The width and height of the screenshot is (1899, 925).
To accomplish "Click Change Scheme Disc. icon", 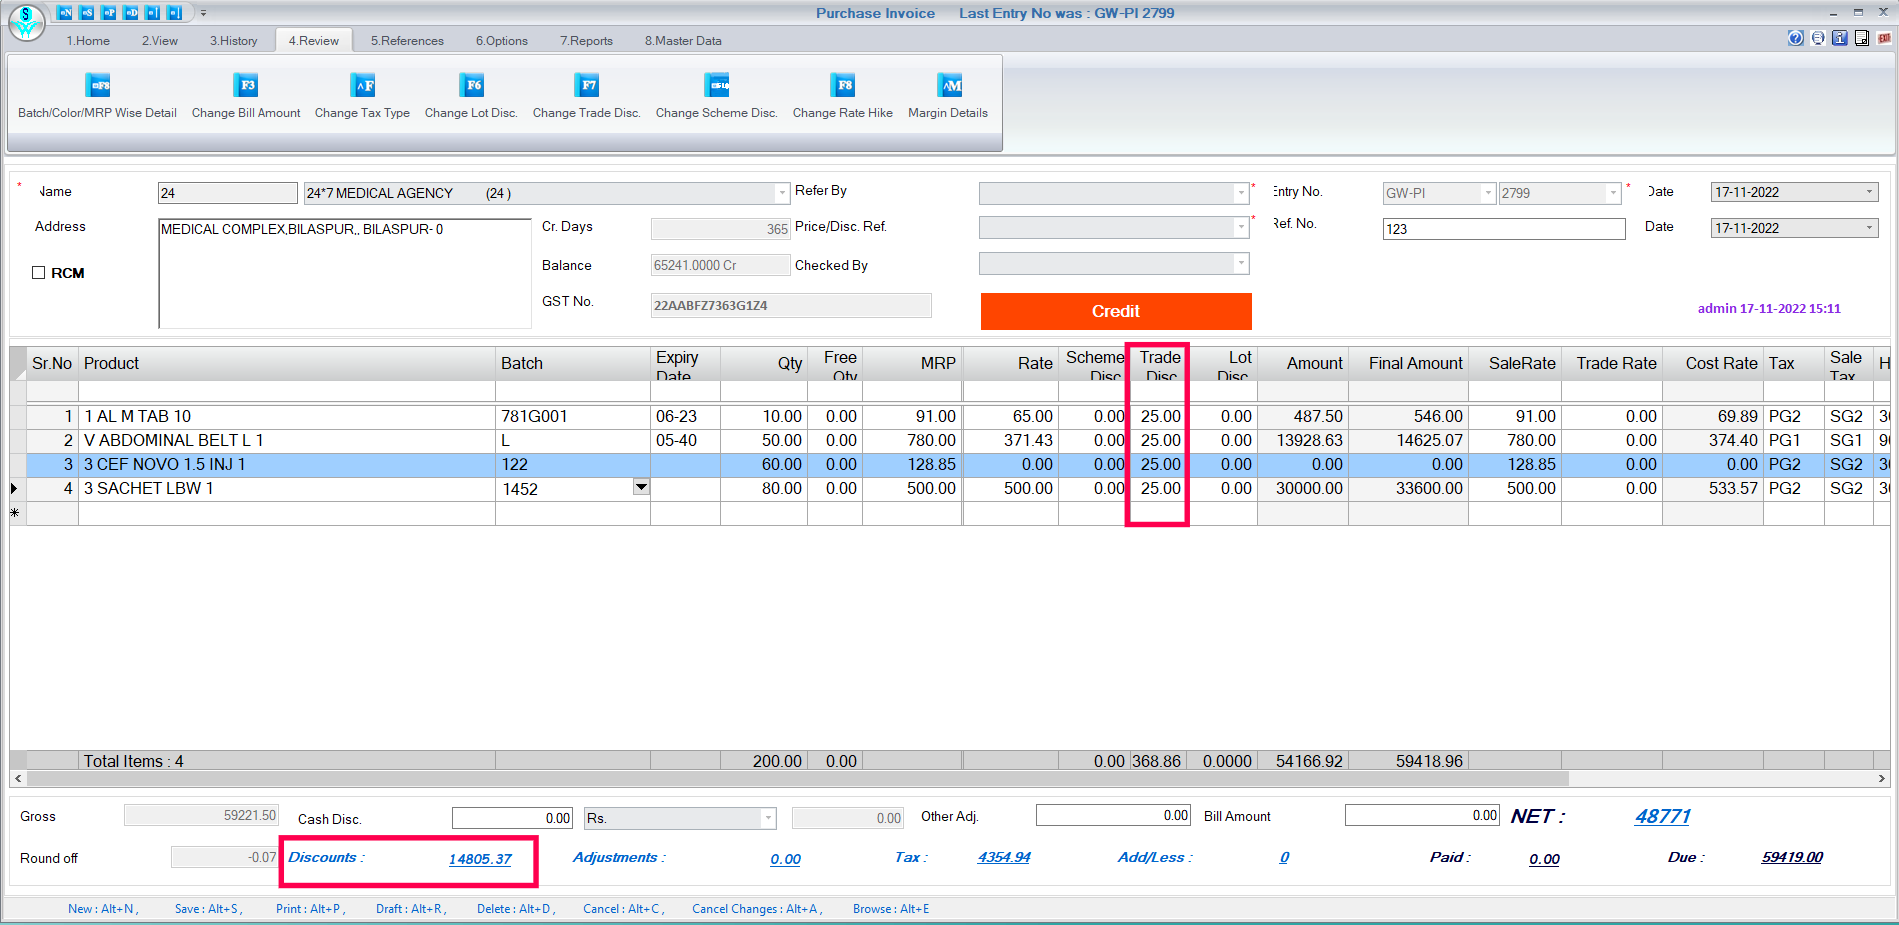I will click(717, 85).
